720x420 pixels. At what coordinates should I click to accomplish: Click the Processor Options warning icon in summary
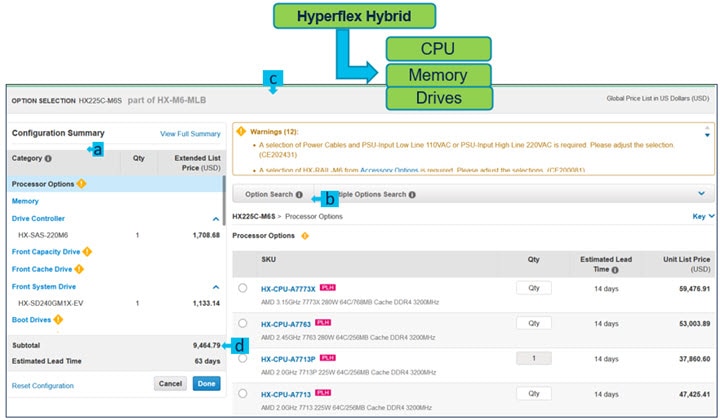(82, 184)
